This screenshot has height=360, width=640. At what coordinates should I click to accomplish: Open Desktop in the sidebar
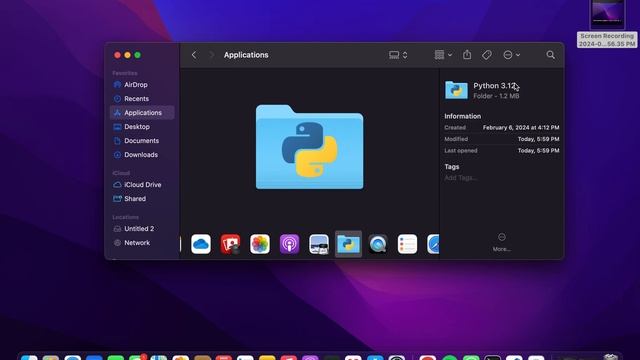click(142, 127)
